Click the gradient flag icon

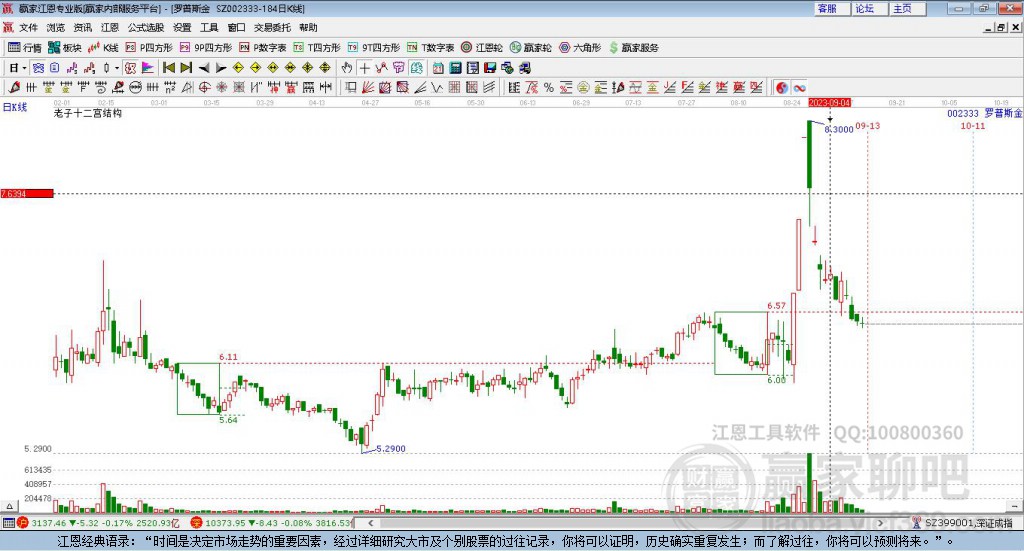pos(148,68)
